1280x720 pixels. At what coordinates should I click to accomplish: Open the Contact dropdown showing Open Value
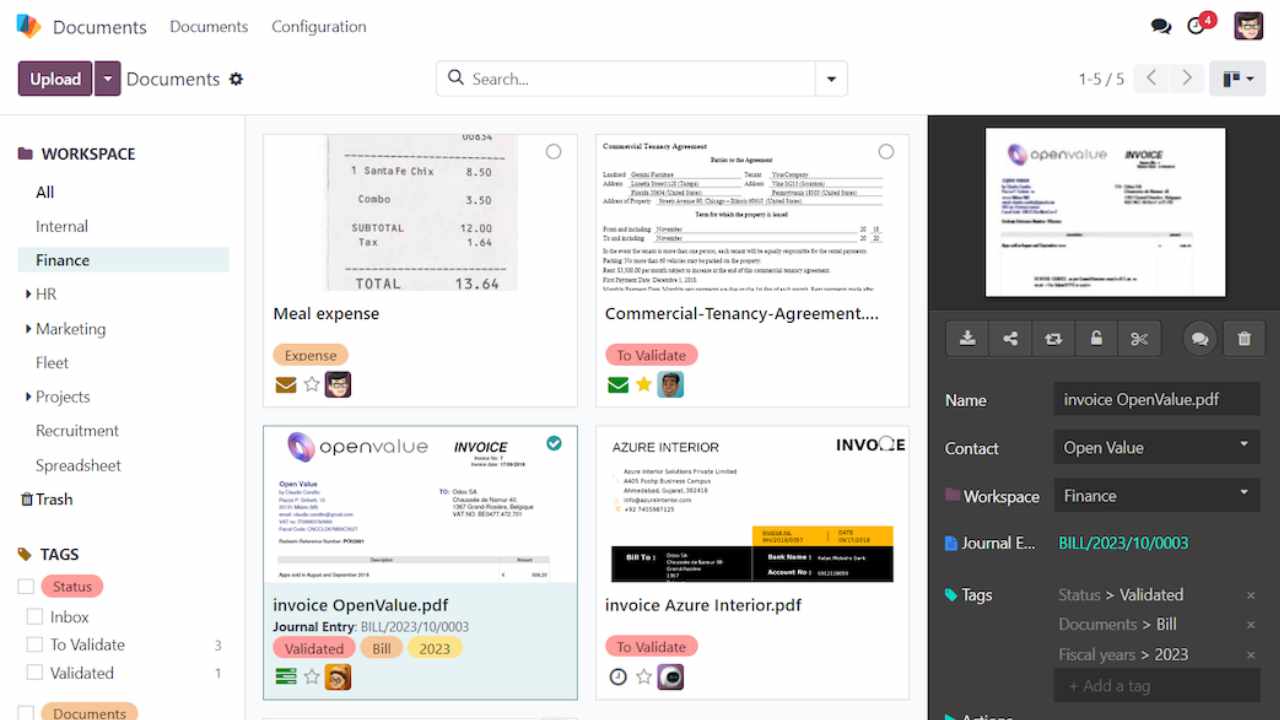click(1156, 447)
